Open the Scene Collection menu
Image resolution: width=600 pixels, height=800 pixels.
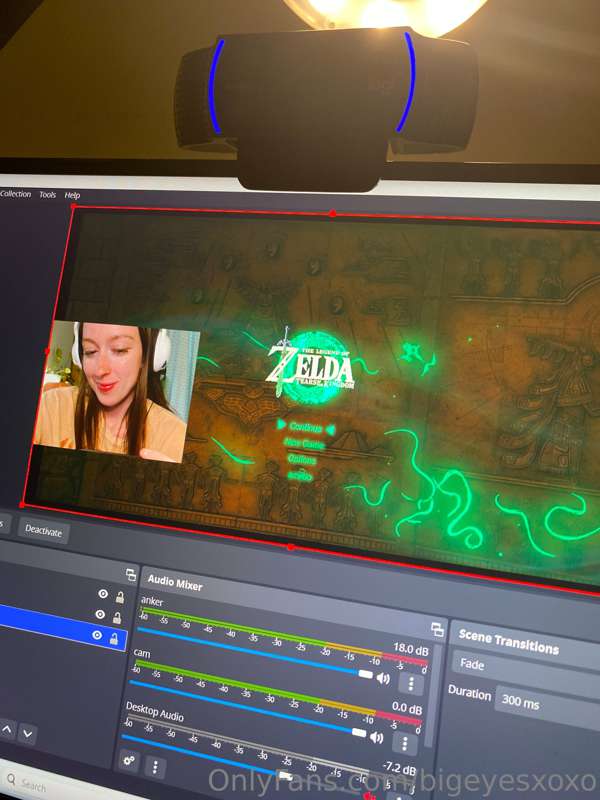tap(15, 194)
